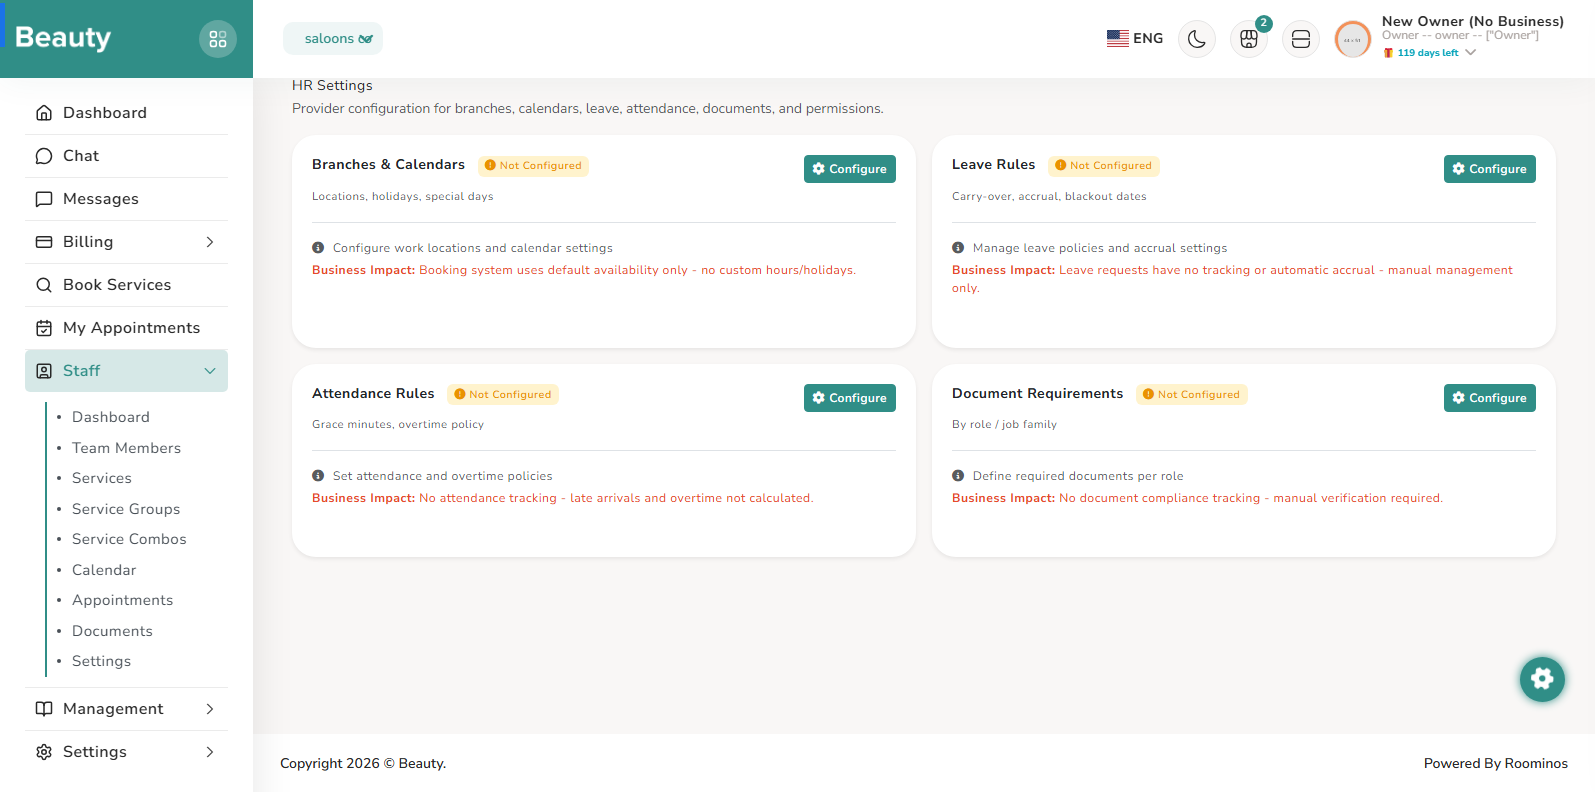This screenshot has width=1595, height=792.
Task: Click the floating gear customizer button
Action: pyautogui.click(x=1542, y=679)
